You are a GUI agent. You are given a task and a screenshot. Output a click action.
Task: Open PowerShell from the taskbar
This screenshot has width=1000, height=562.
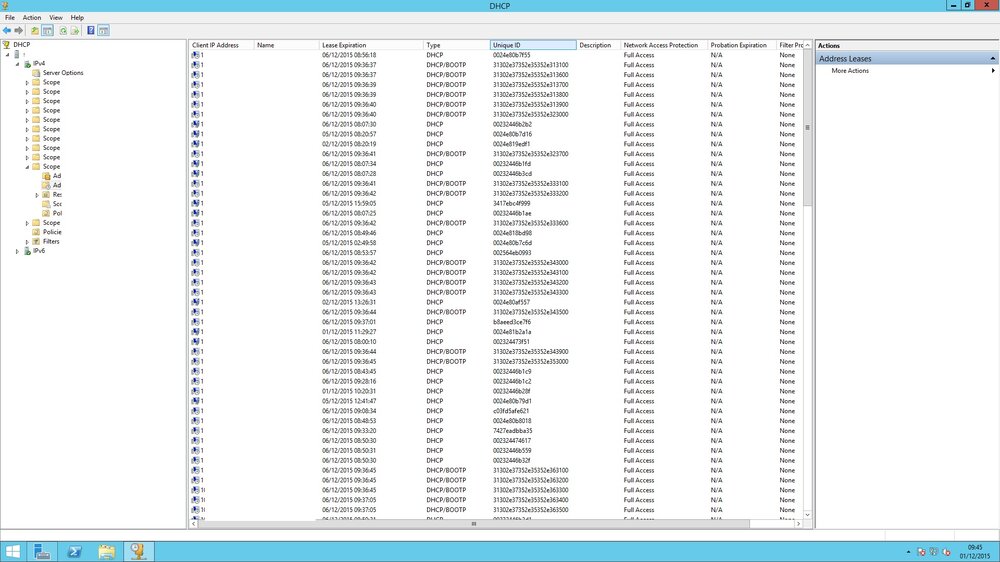point(75,552)
